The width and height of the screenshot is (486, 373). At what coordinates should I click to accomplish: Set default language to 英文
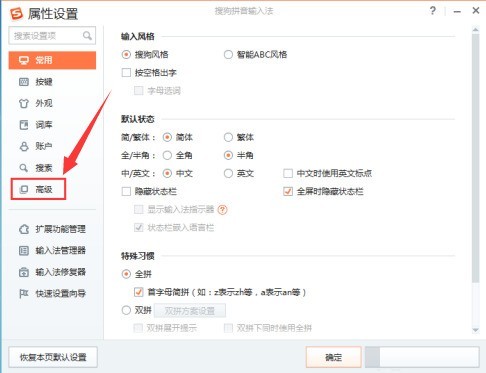[x=228, y=173]
